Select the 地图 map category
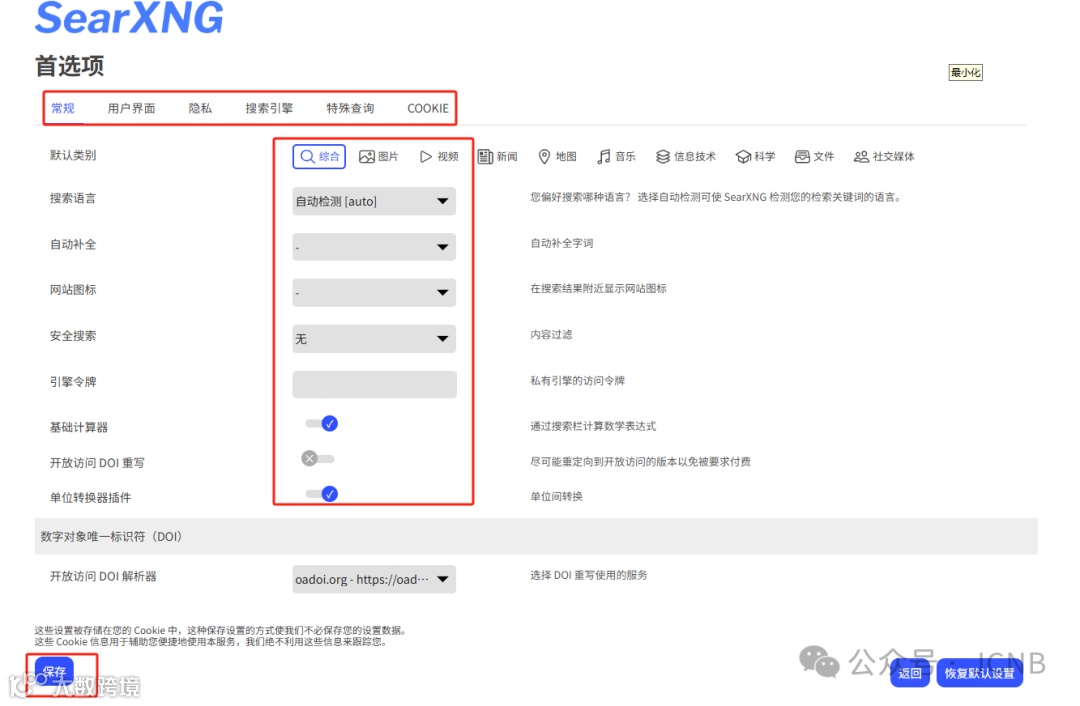The image size is (1080, 706). click(x=557, y=156)
